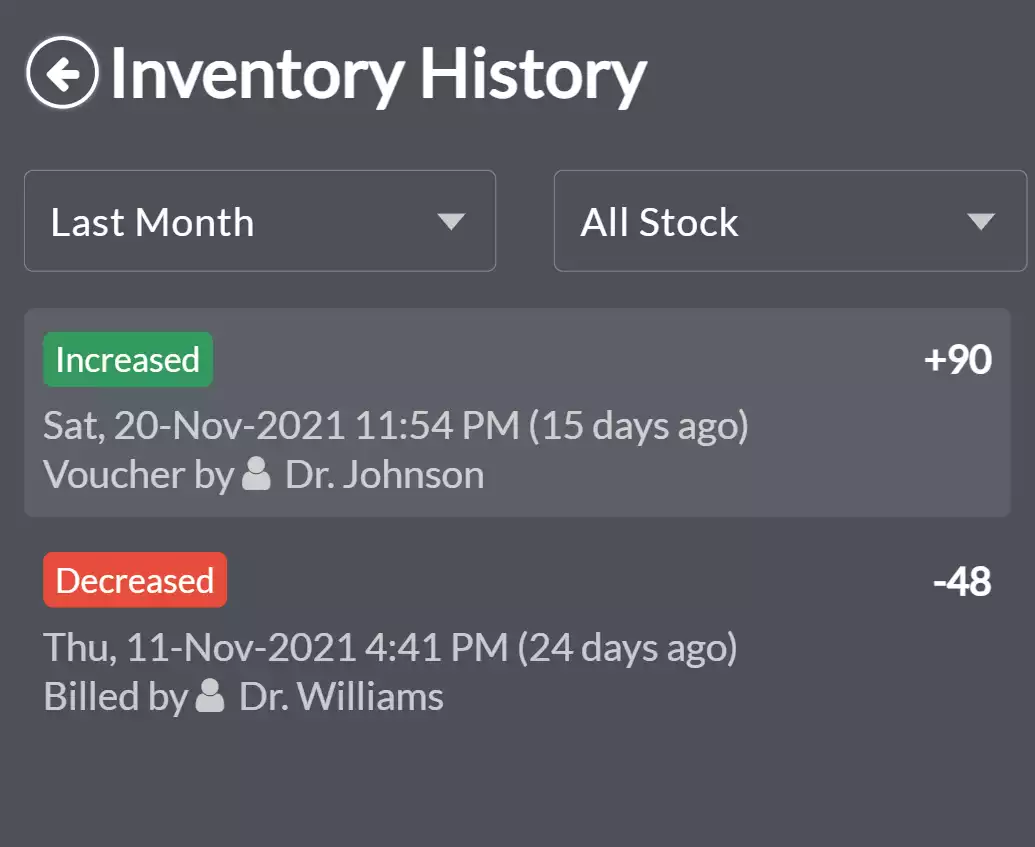The height and width of the screenshot is (847, 1035).
Task: Click the Inventory History title
Action: [x=379, y=74]
